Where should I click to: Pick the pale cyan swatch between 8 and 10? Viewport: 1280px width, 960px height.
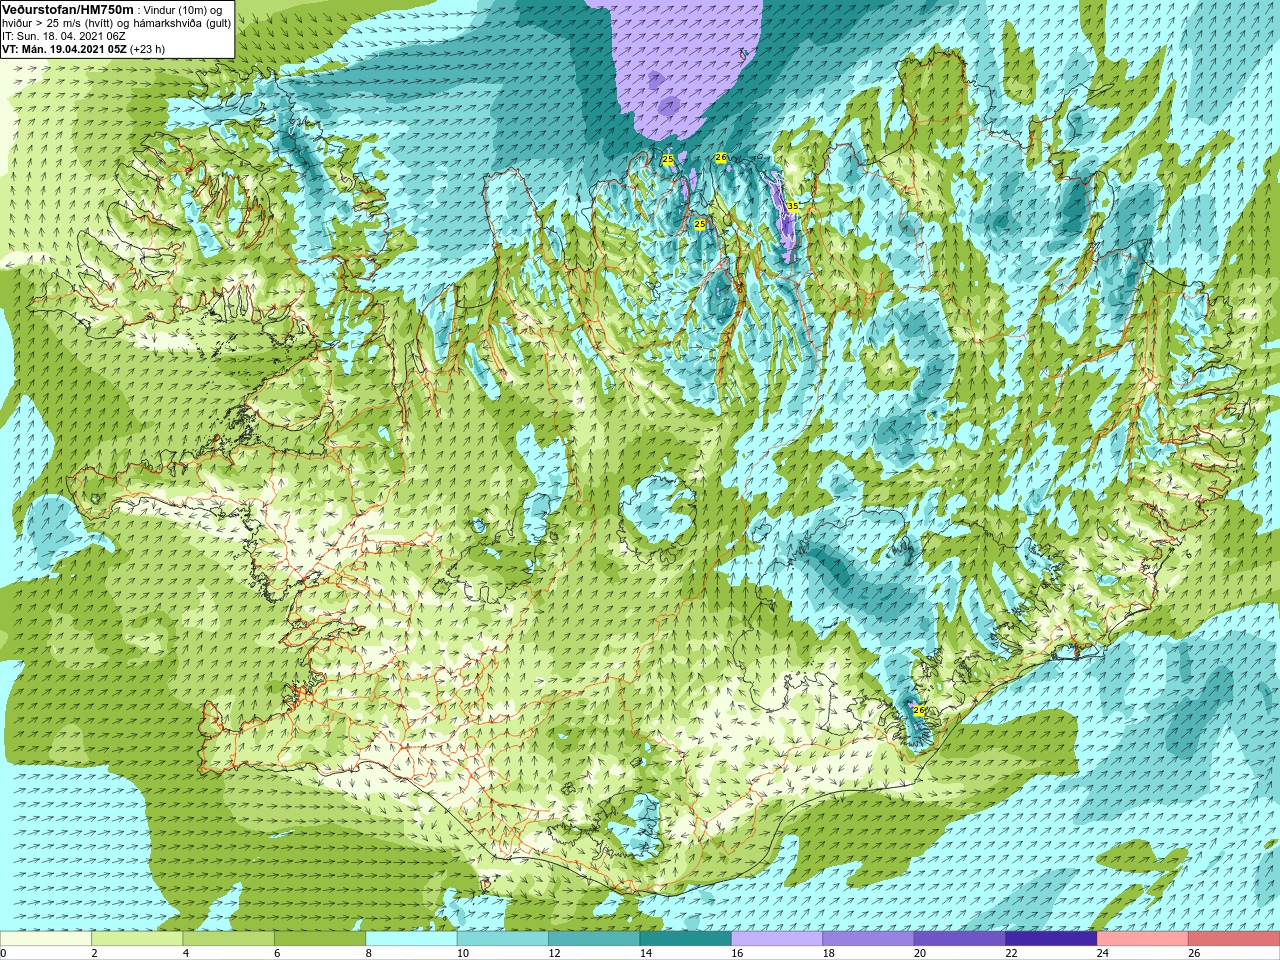point(411,938)
